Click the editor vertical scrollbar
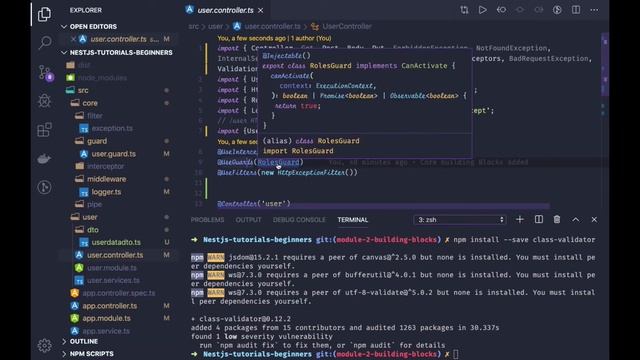Image resolution: width=640 pixels, height=360 pixels. click(x=605, y=65)
